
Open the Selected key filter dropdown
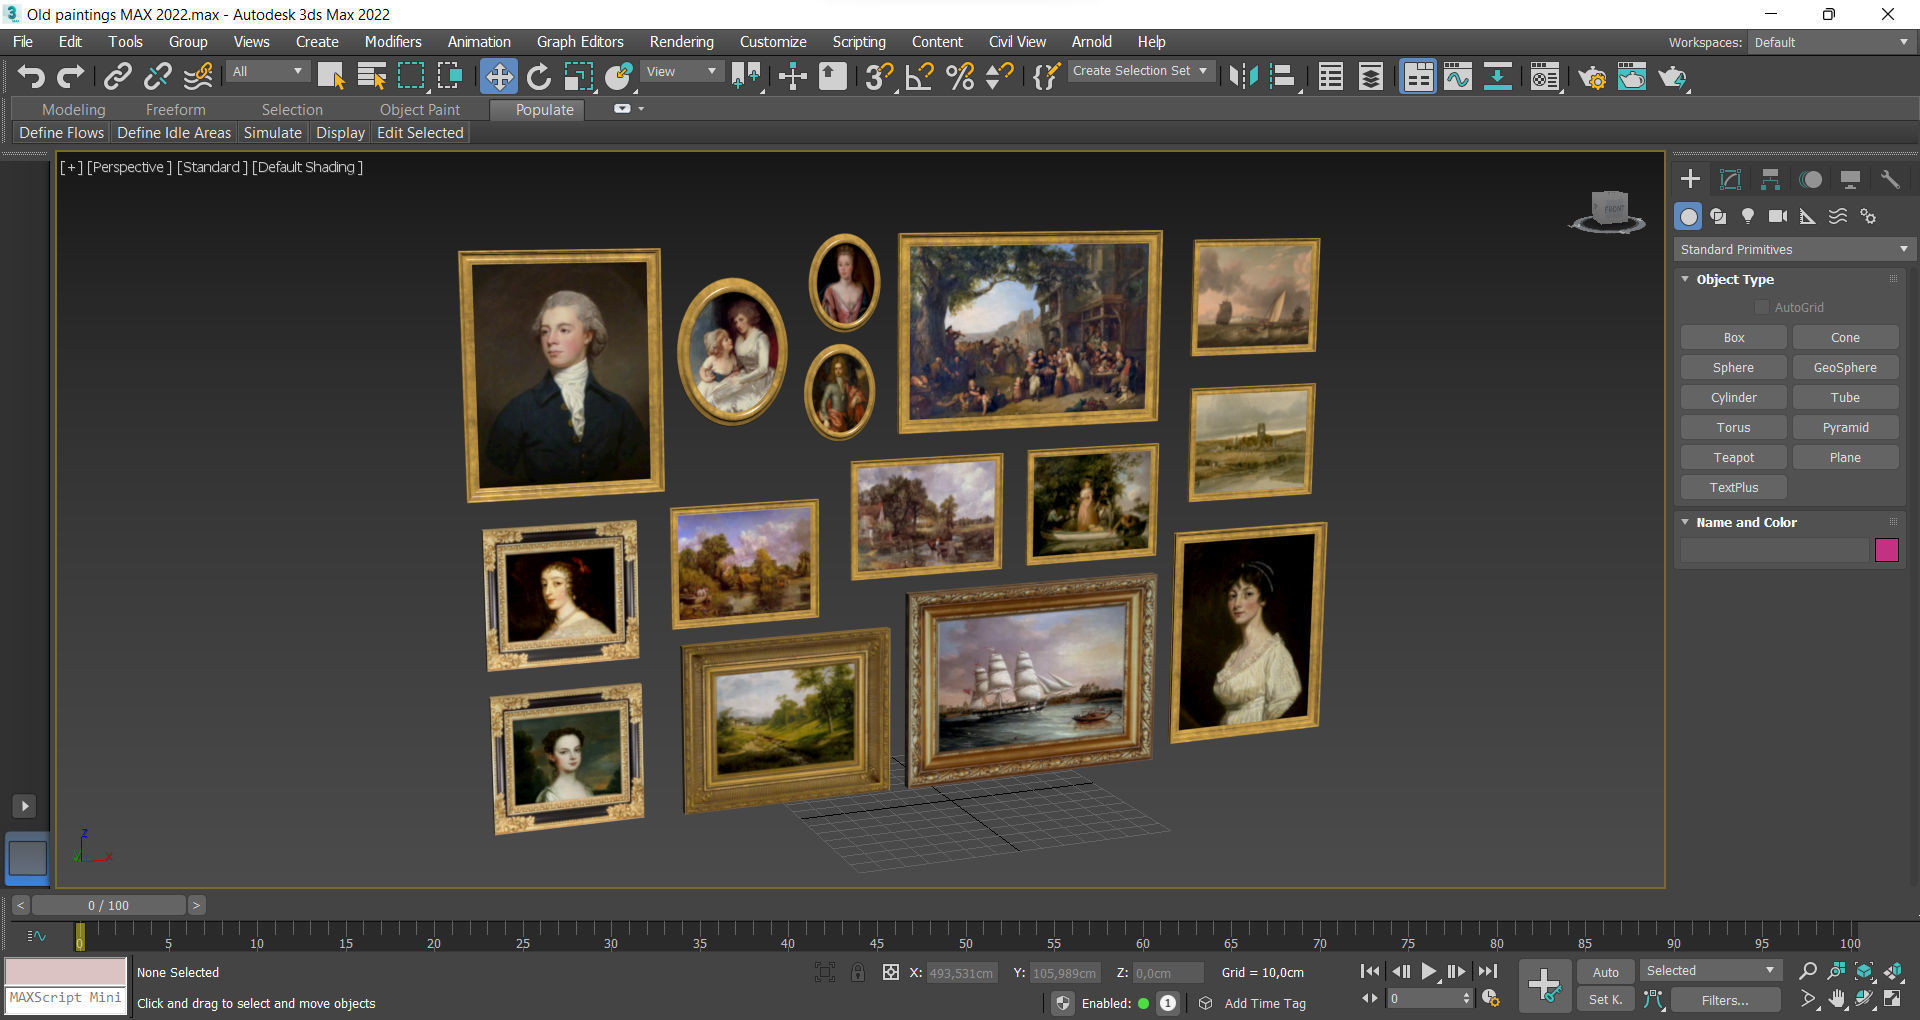point(1710,970)
